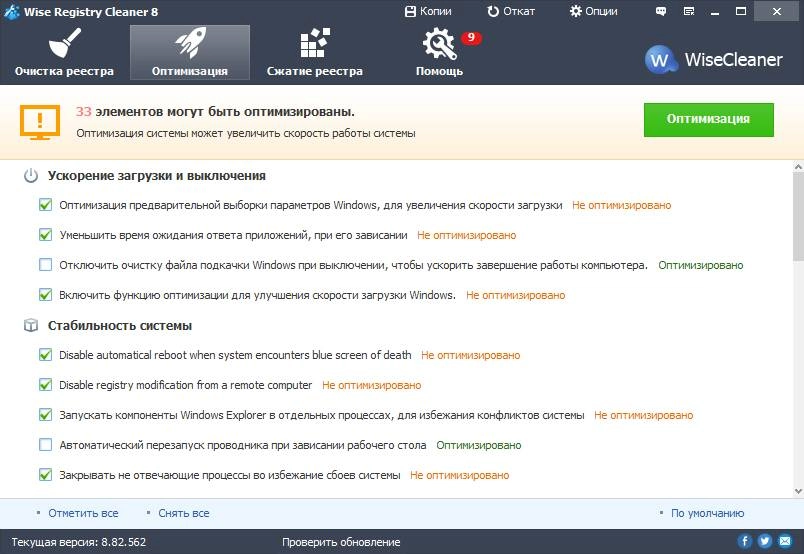The width and height of the screenshot is (804, 554).
Task: Uncheck Disable registry modification from remote computer
Action: click(x=46, y=385)
